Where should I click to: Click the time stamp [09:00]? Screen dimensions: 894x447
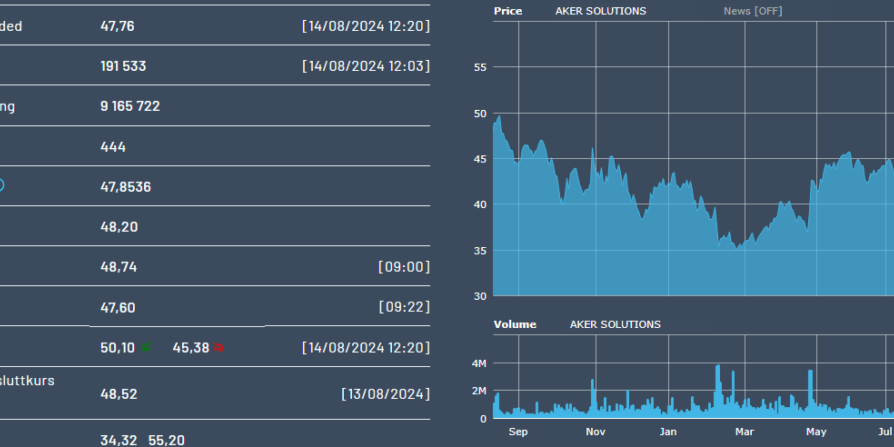coord(404,267)
